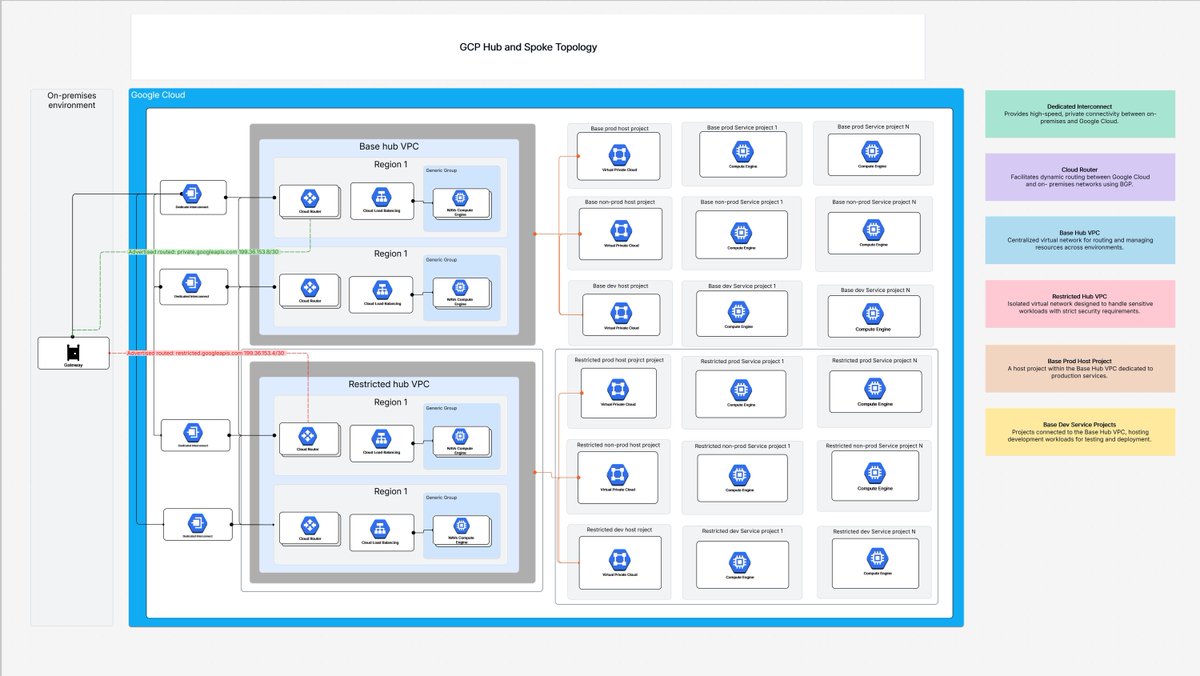
Task: Select the Restricted hub VPC heading
Action: (x=389, y=384)
